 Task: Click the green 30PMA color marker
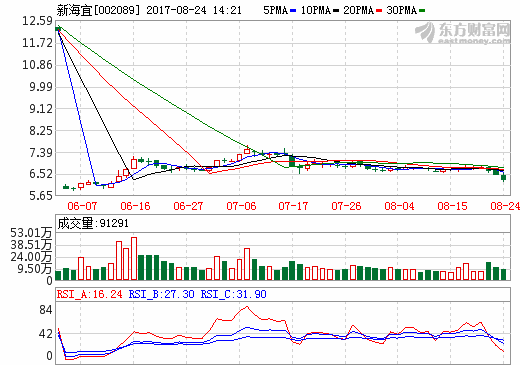[422, 11]
